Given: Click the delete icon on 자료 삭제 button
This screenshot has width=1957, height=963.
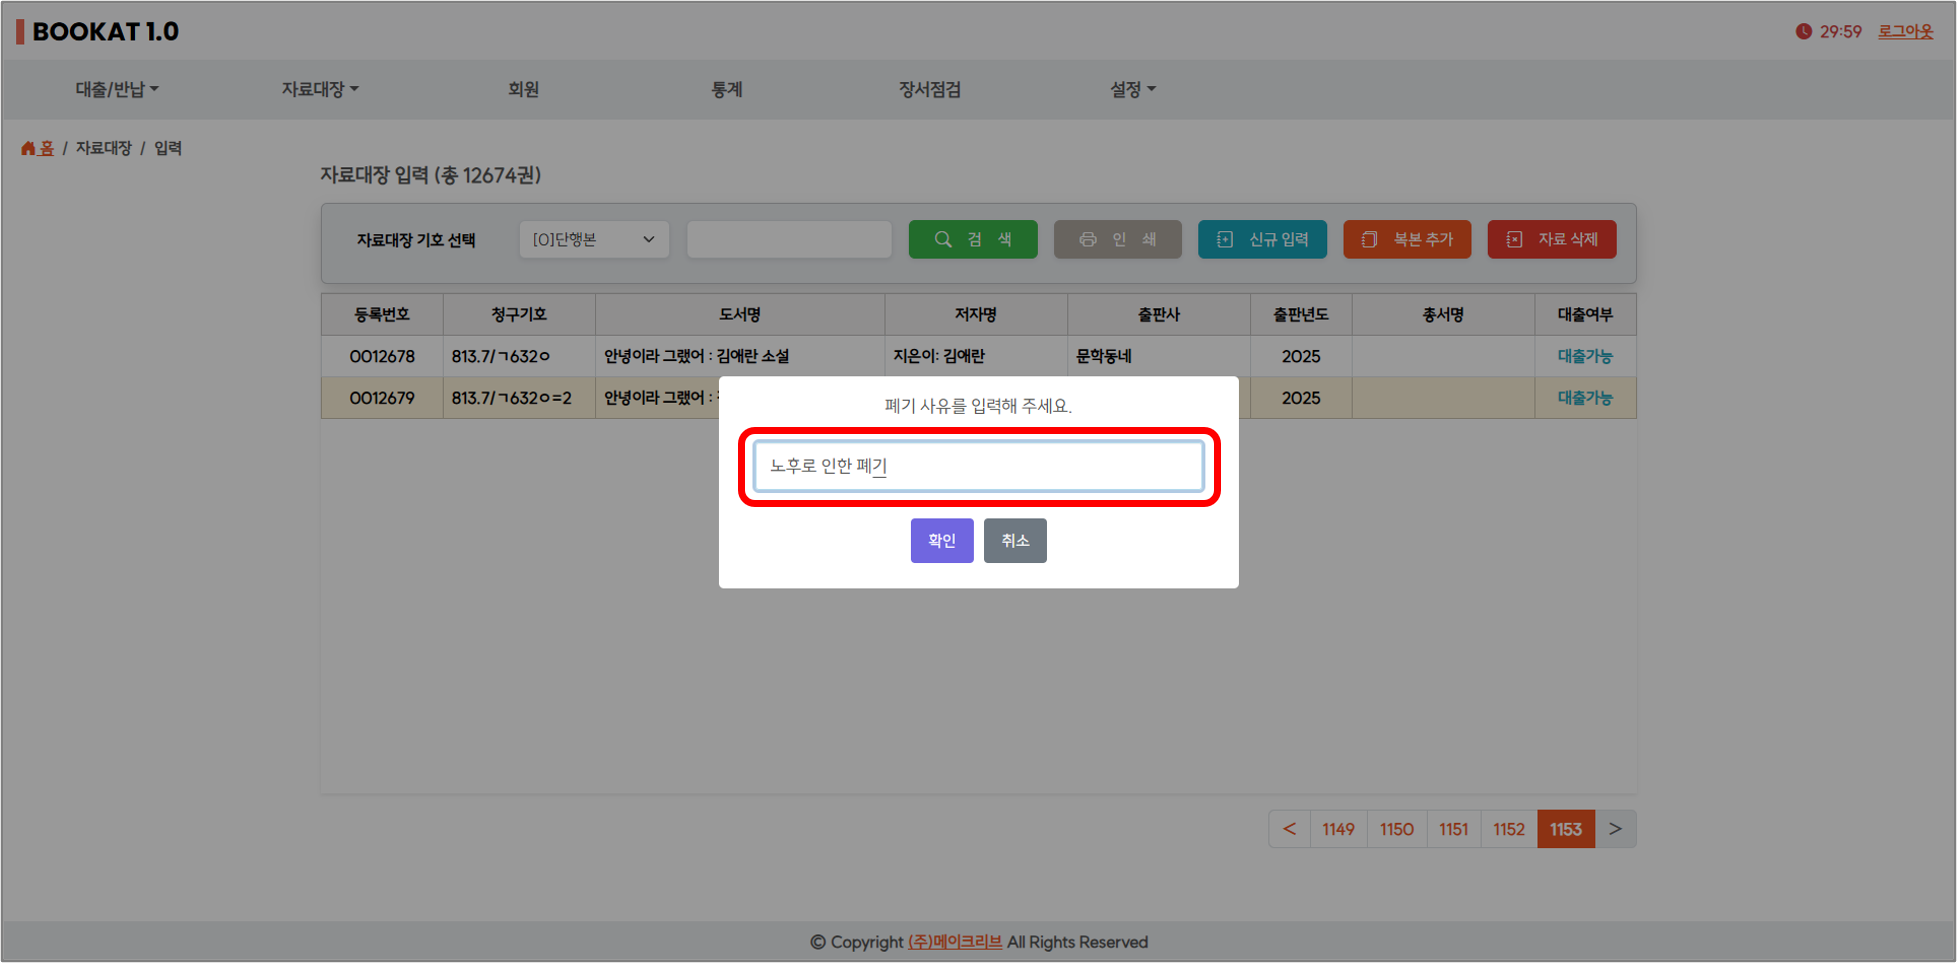Looking at the screenshot, I should (1514, 240).
